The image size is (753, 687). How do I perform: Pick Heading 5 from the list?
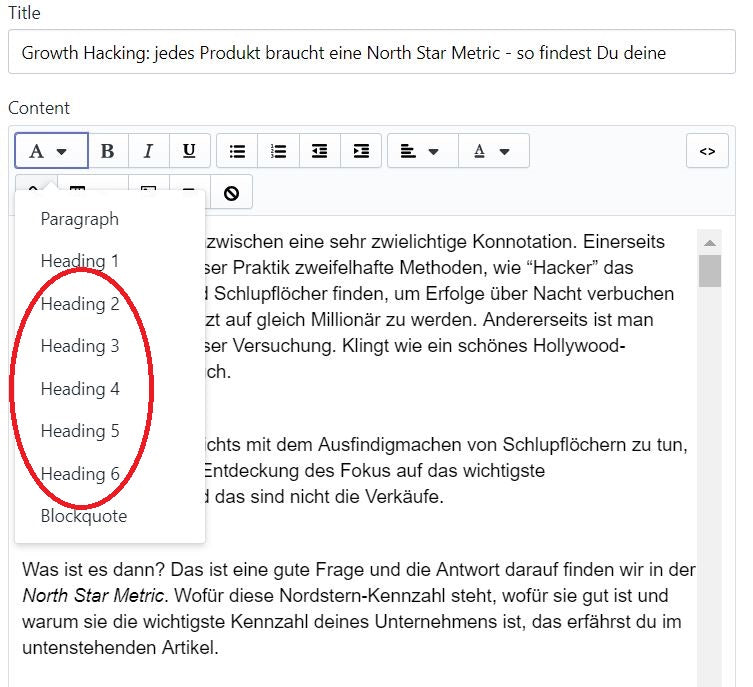[80, 431]
